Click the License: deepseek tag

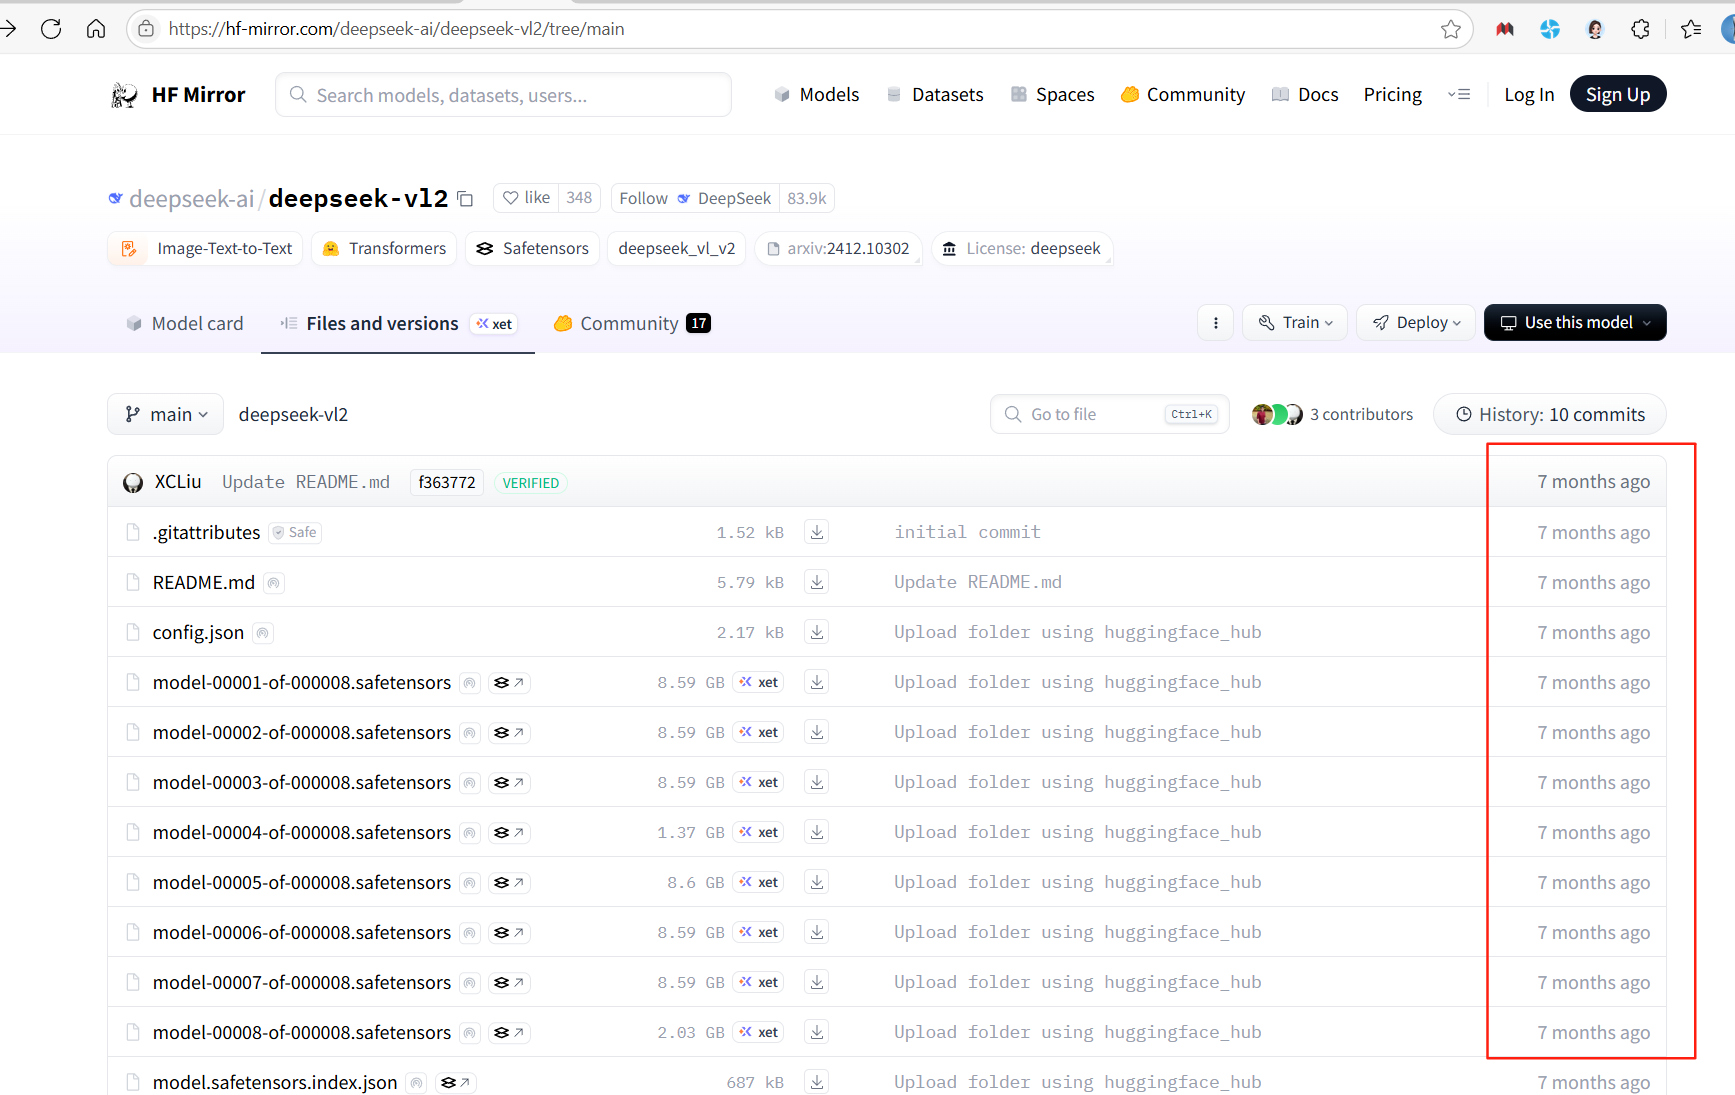(1022, 248)
